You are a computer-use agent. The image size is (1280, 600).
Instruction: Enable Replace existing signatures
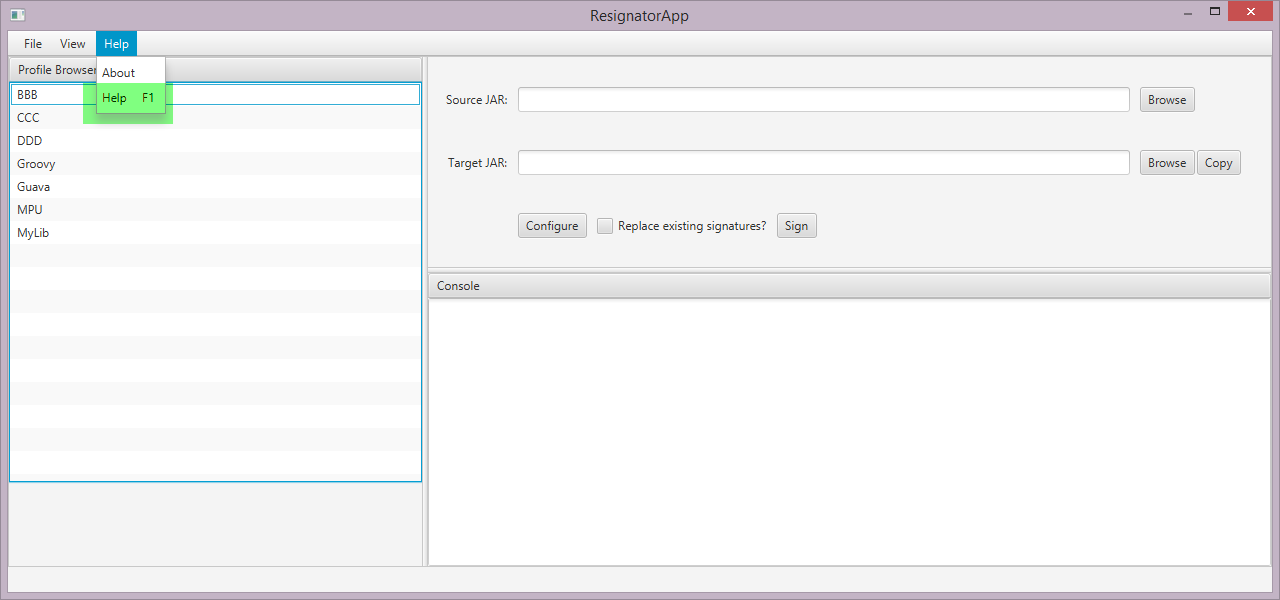point(605,225)
